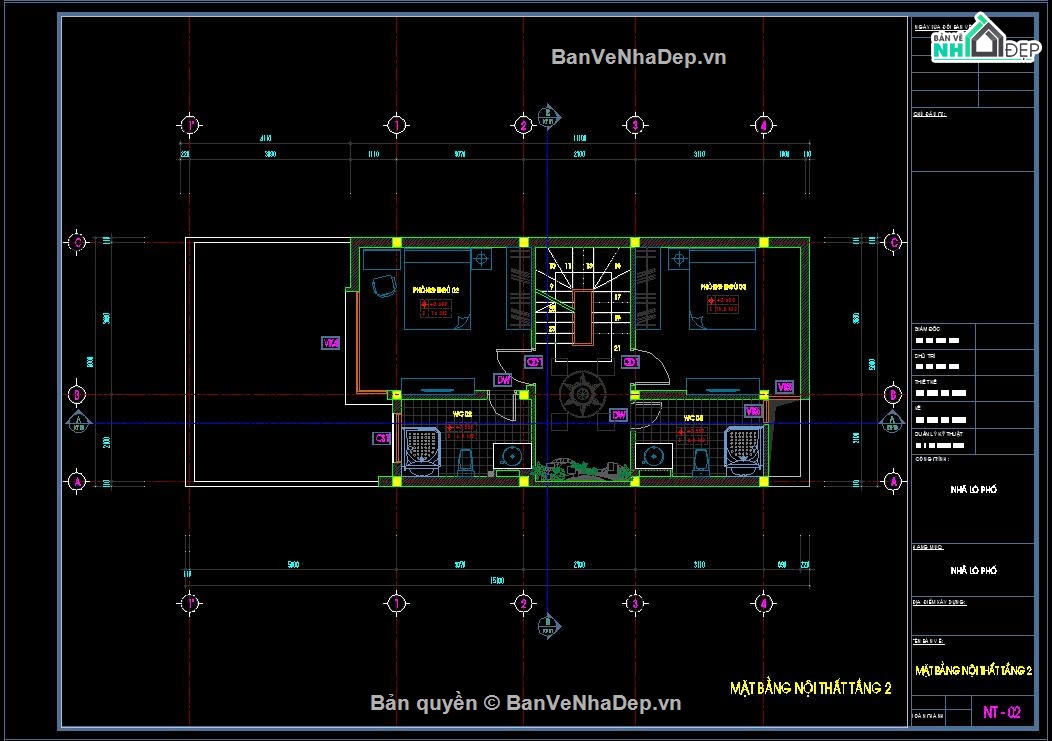Open the BanVeNhaDep.vn watermark link at top

tap(639, 57)
